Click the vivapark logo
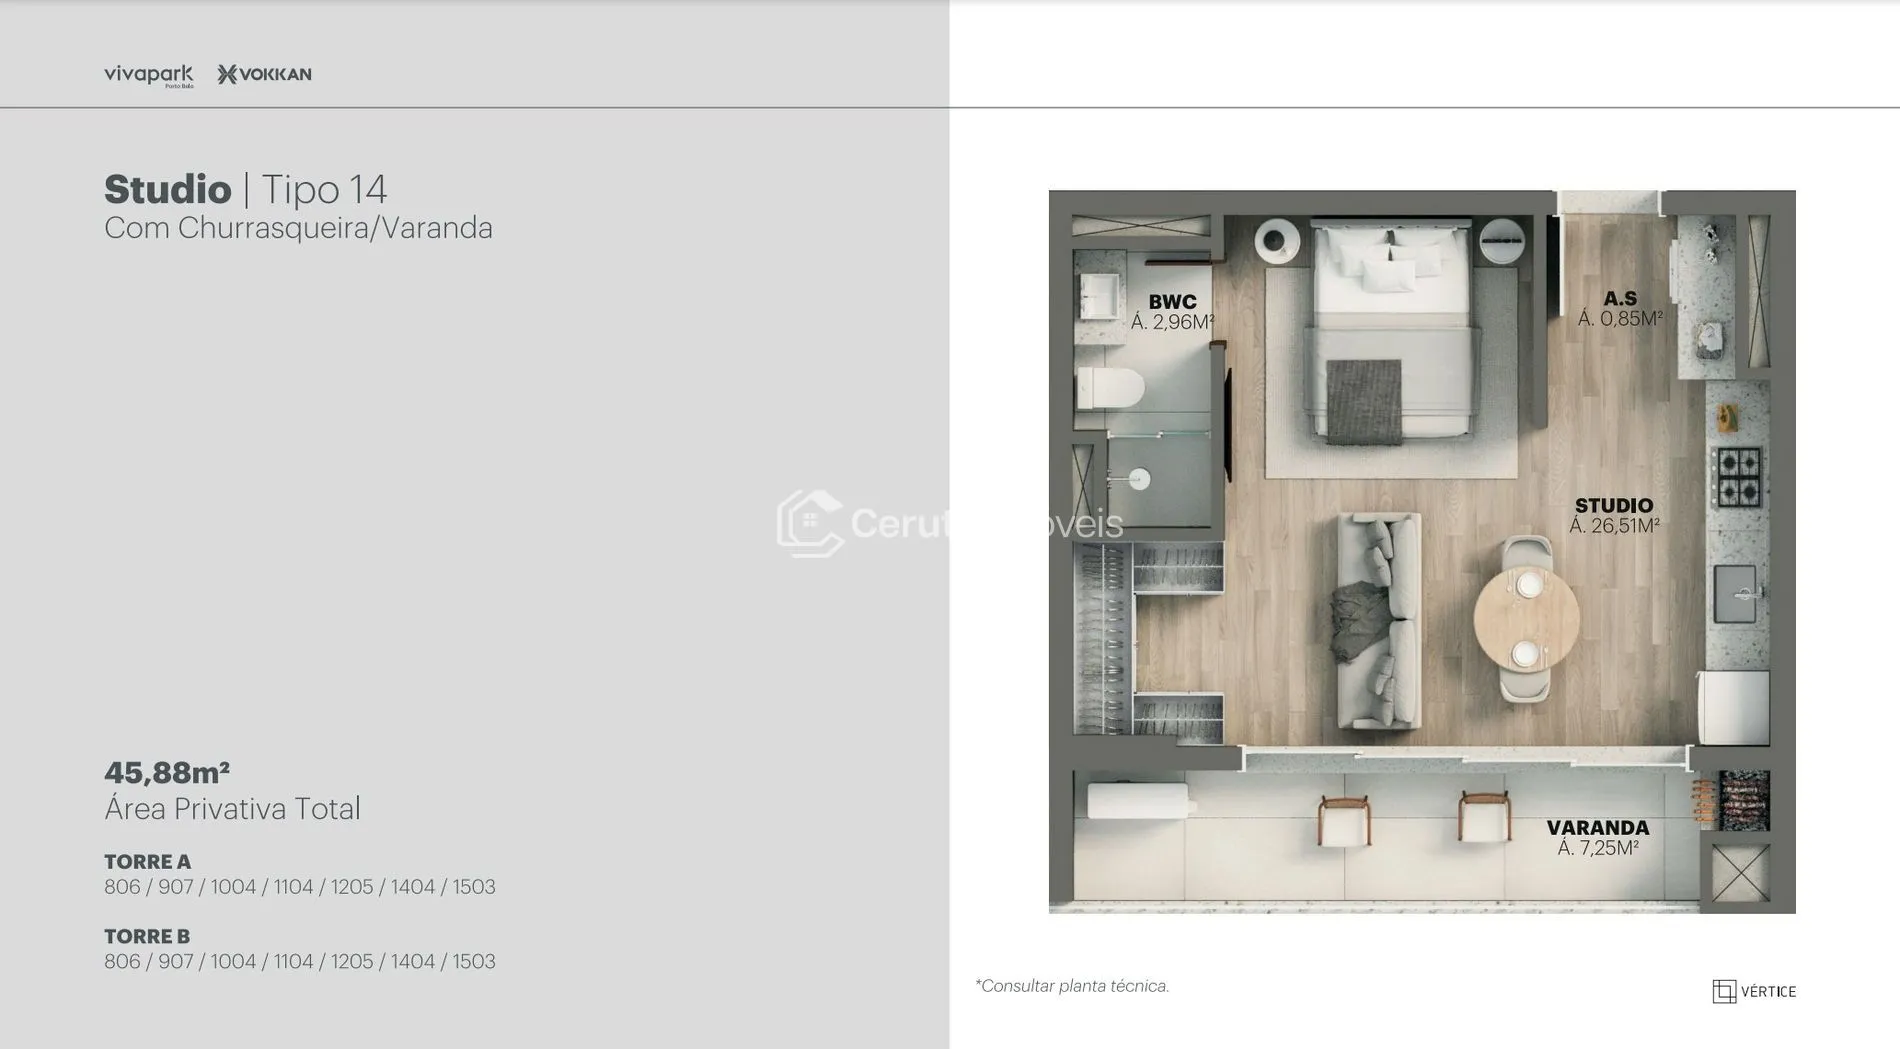Viewport: 1900px width, 1049px height. click(148, 75)
